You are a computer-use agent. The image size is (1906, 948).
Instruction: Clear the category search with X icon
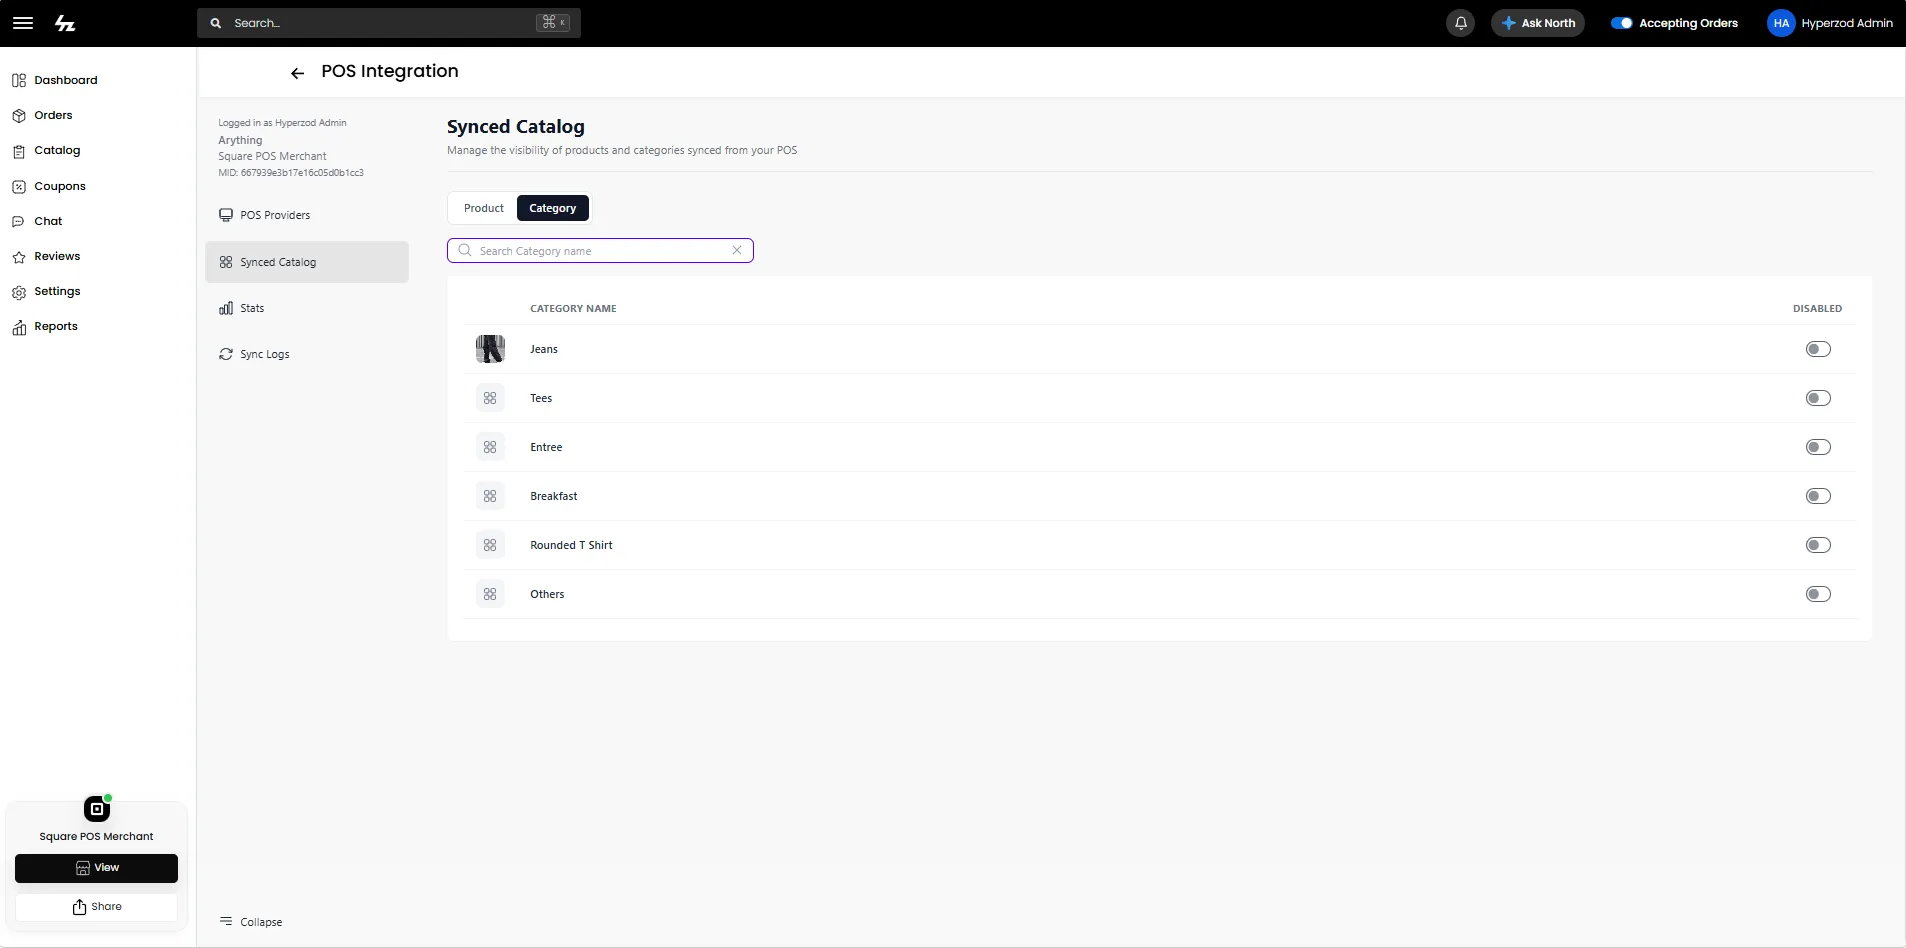click(x=737, y=250)
